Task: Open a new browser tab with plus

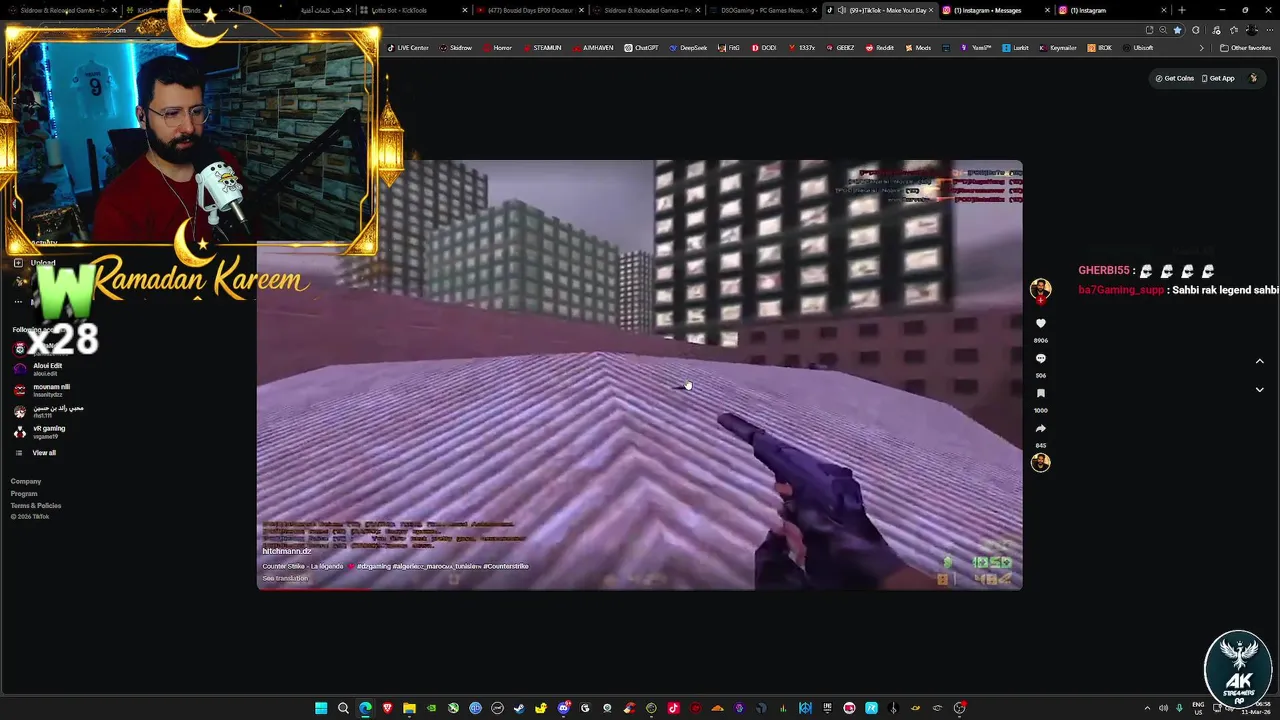Action: (1182, 10)
